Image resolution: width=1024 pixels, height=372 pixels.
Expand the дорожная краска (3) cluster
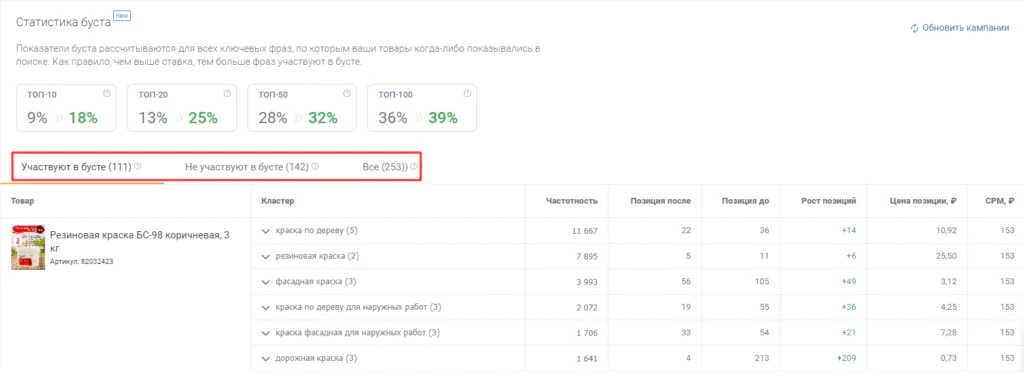265,359
